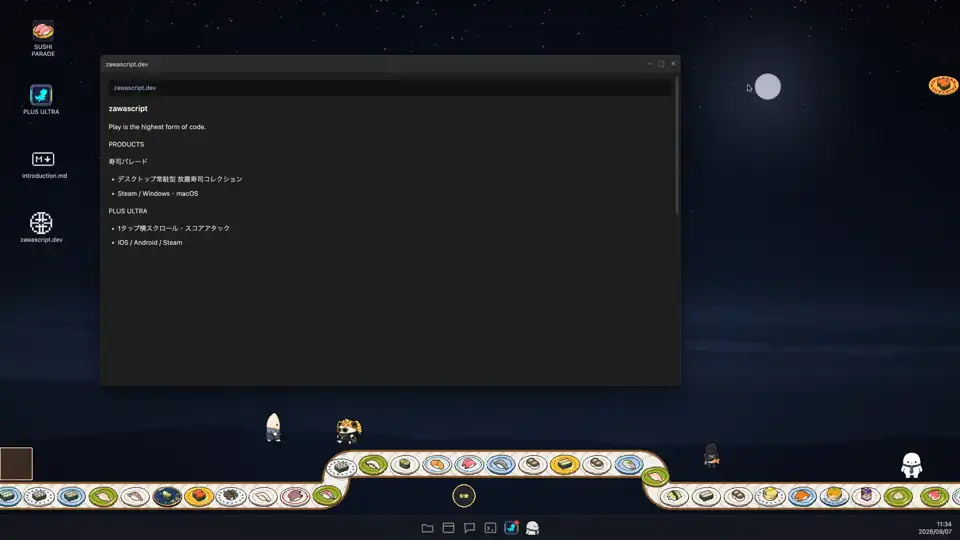This screenshot has width=960, height=540.
Task: Click the PRODUCTS section label
Action: (126, 144)
